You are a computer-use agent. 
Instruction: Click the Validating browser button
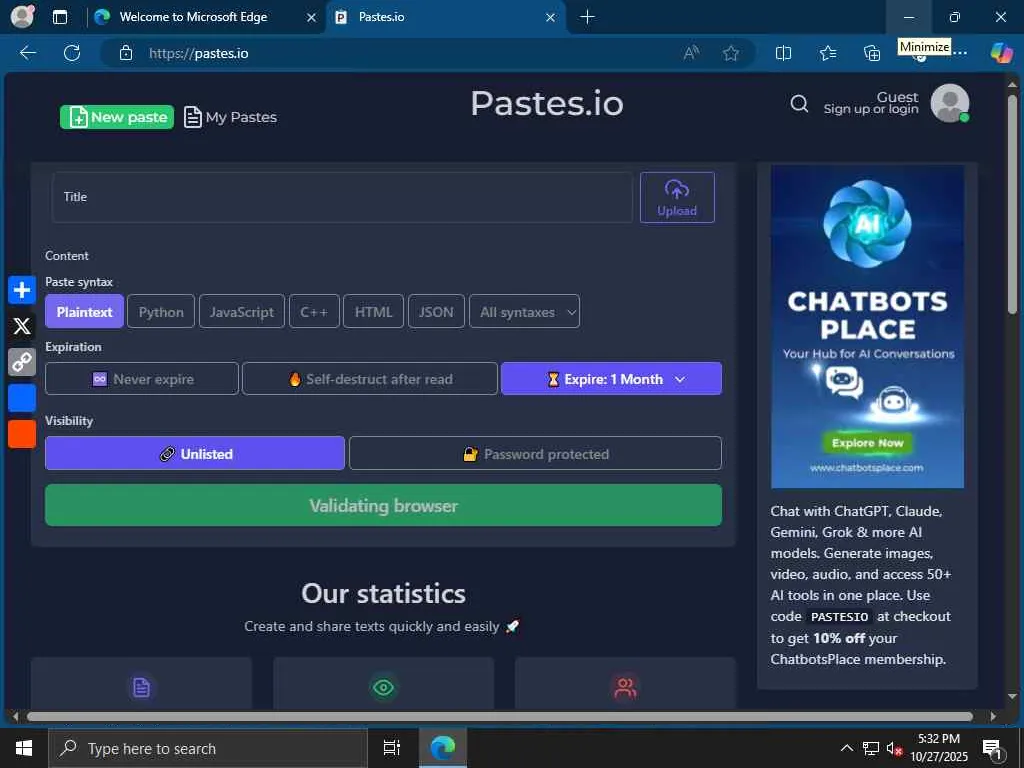(x=383, y=505)
